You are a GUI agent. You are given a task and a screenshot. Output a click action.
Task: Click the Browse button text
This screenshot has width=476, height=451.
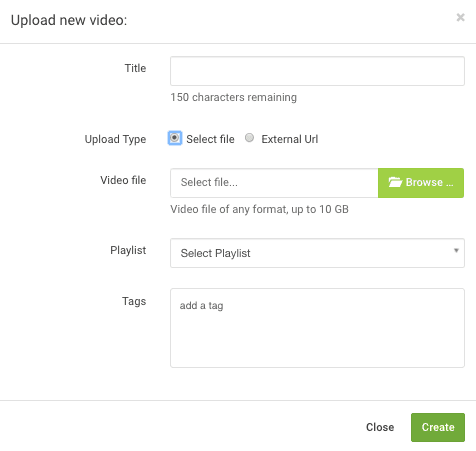tap(429, 182)
